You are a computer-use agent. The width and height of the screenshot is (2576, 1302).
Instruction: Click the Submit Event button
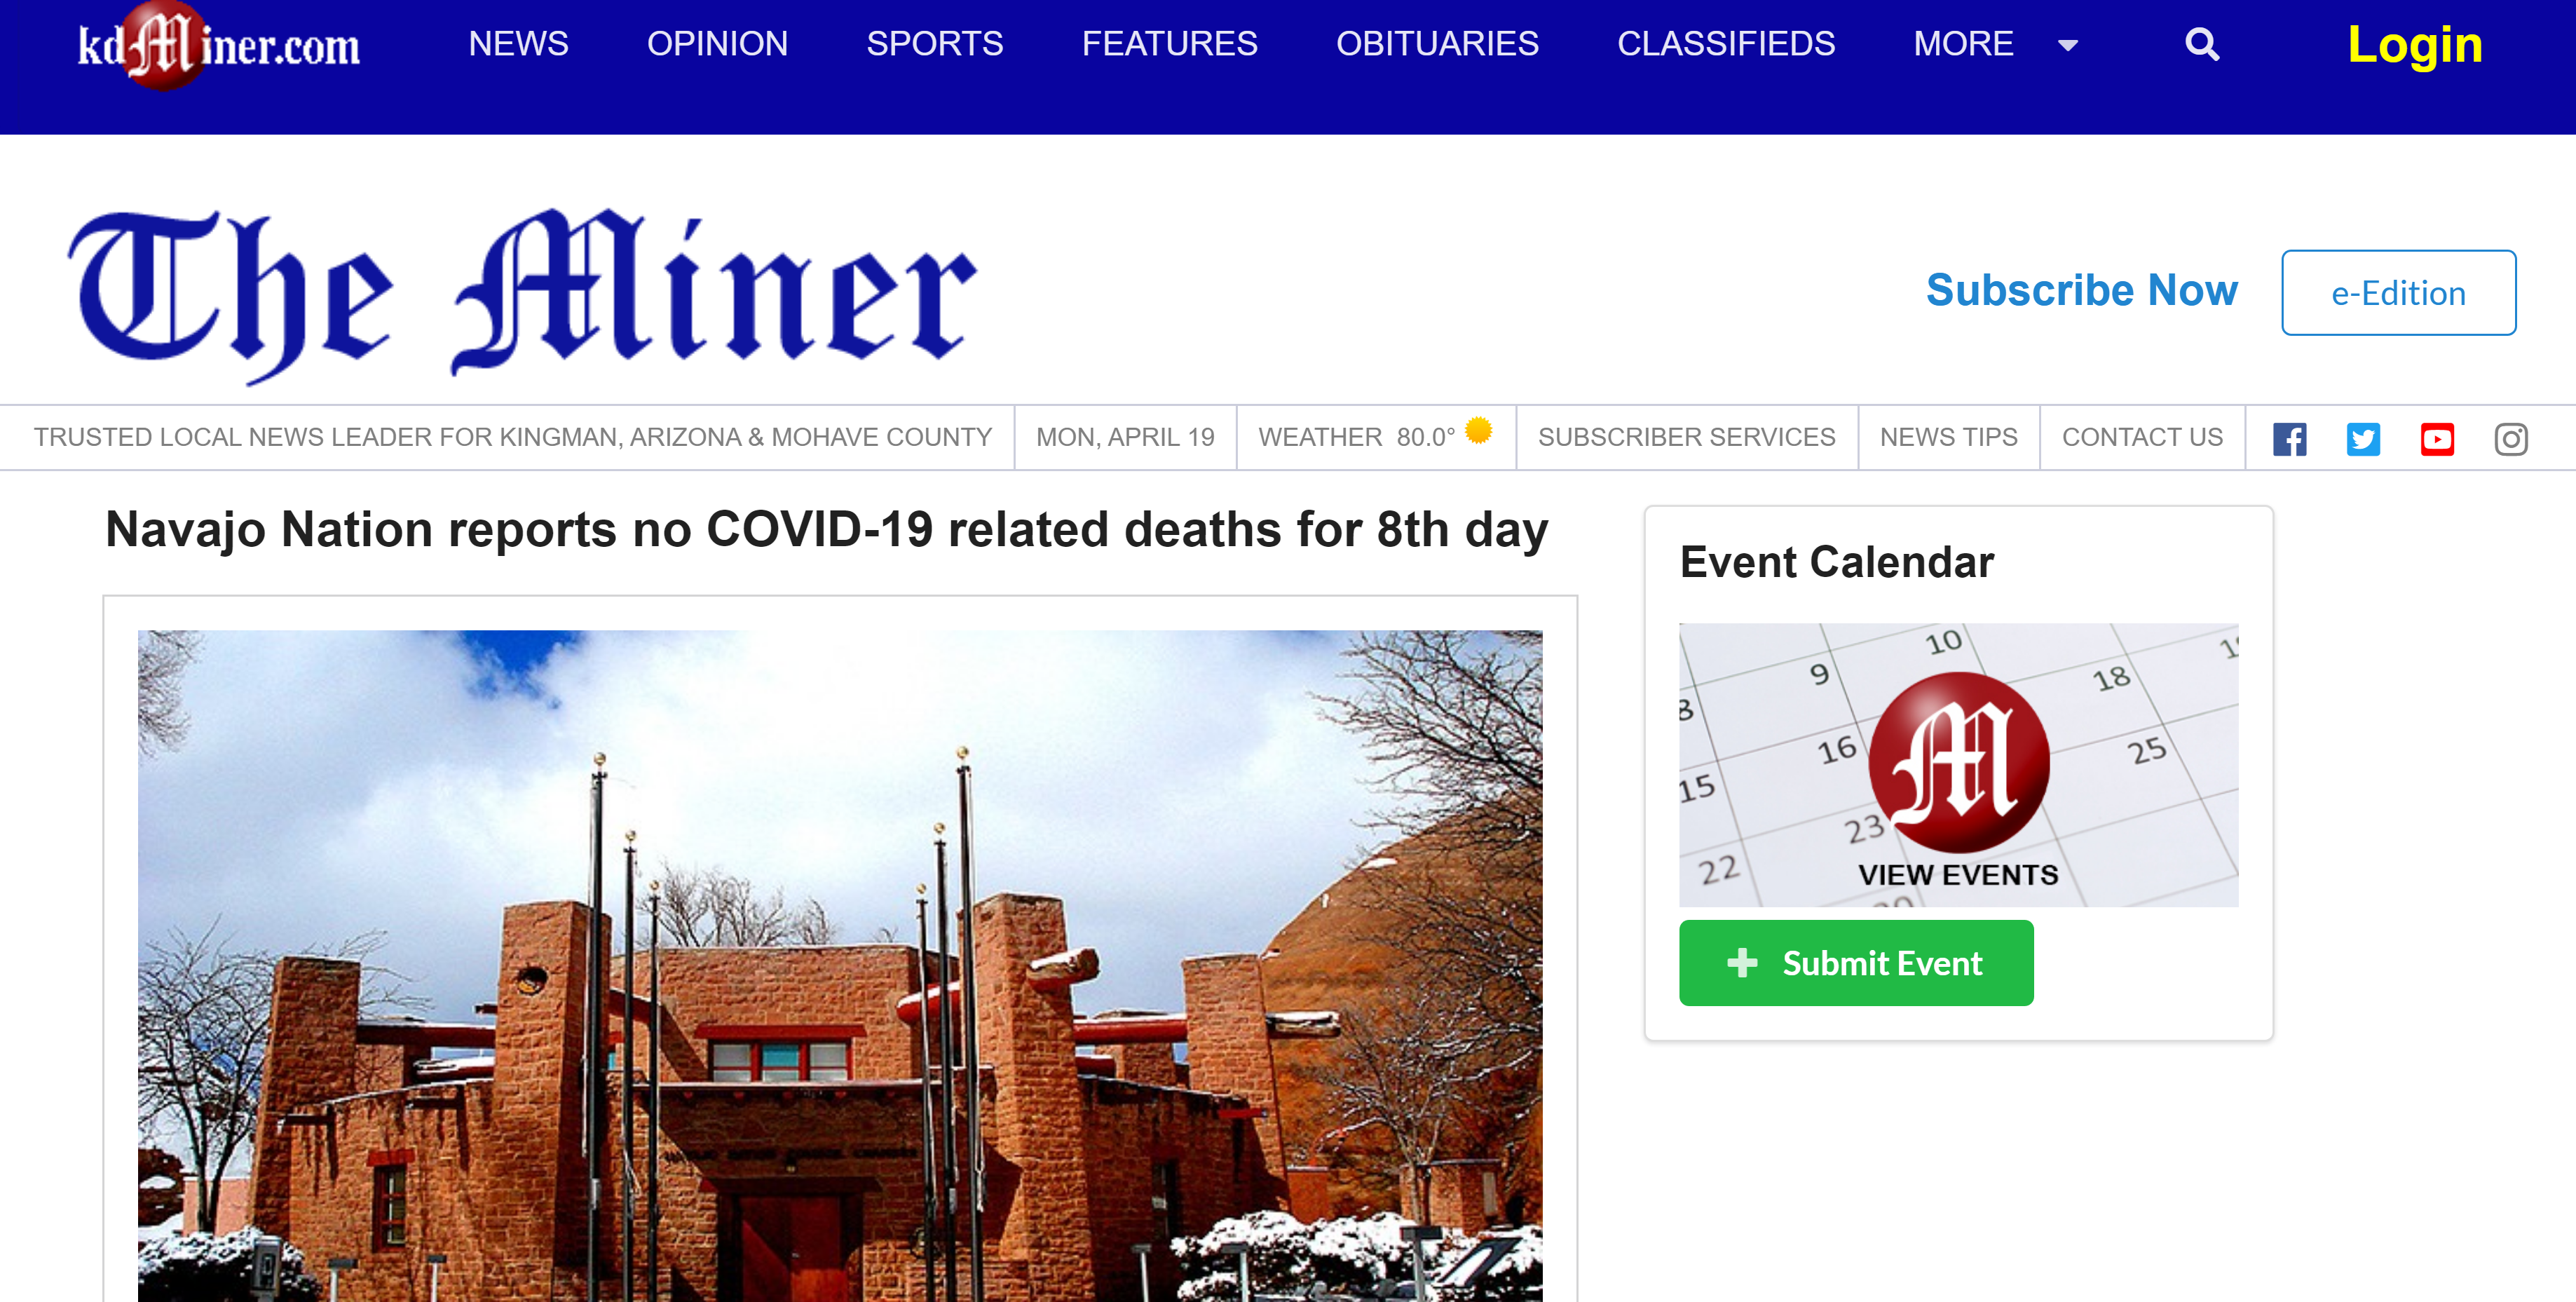[1856, 963]
